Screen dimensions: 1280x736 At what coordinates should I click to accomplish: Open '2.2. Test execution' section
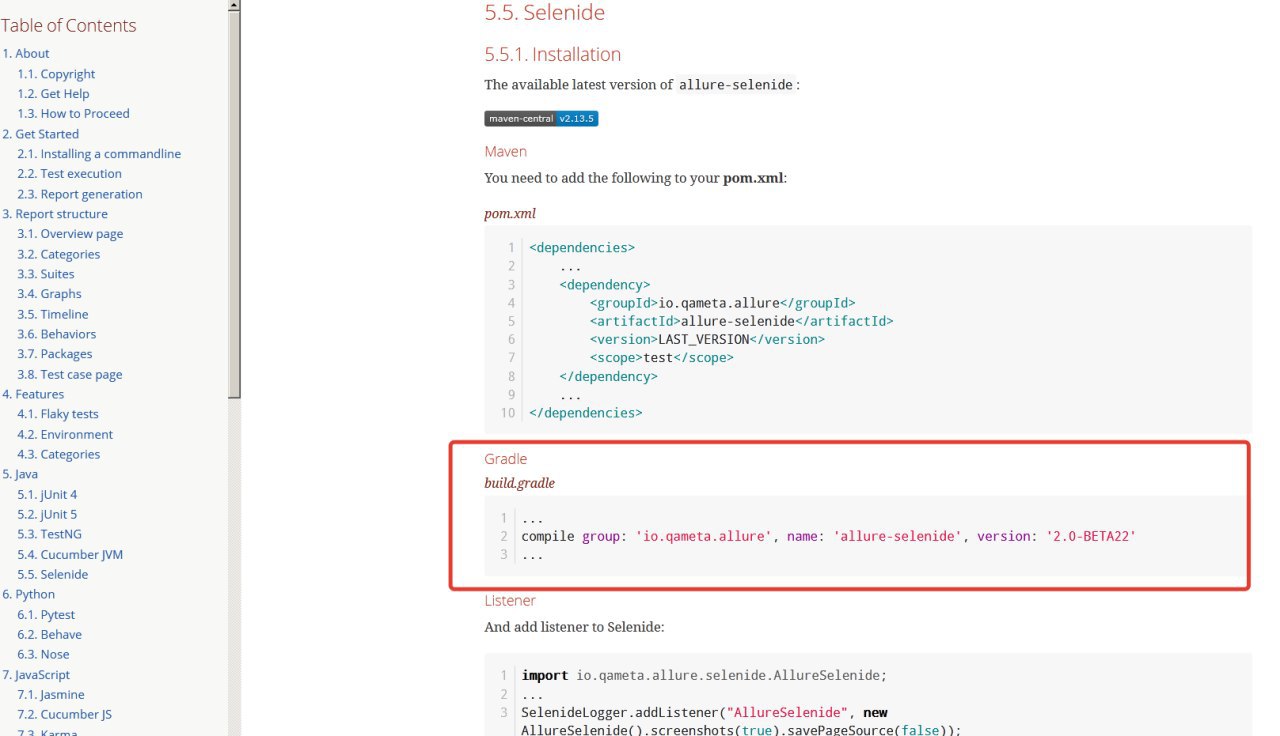69,174
